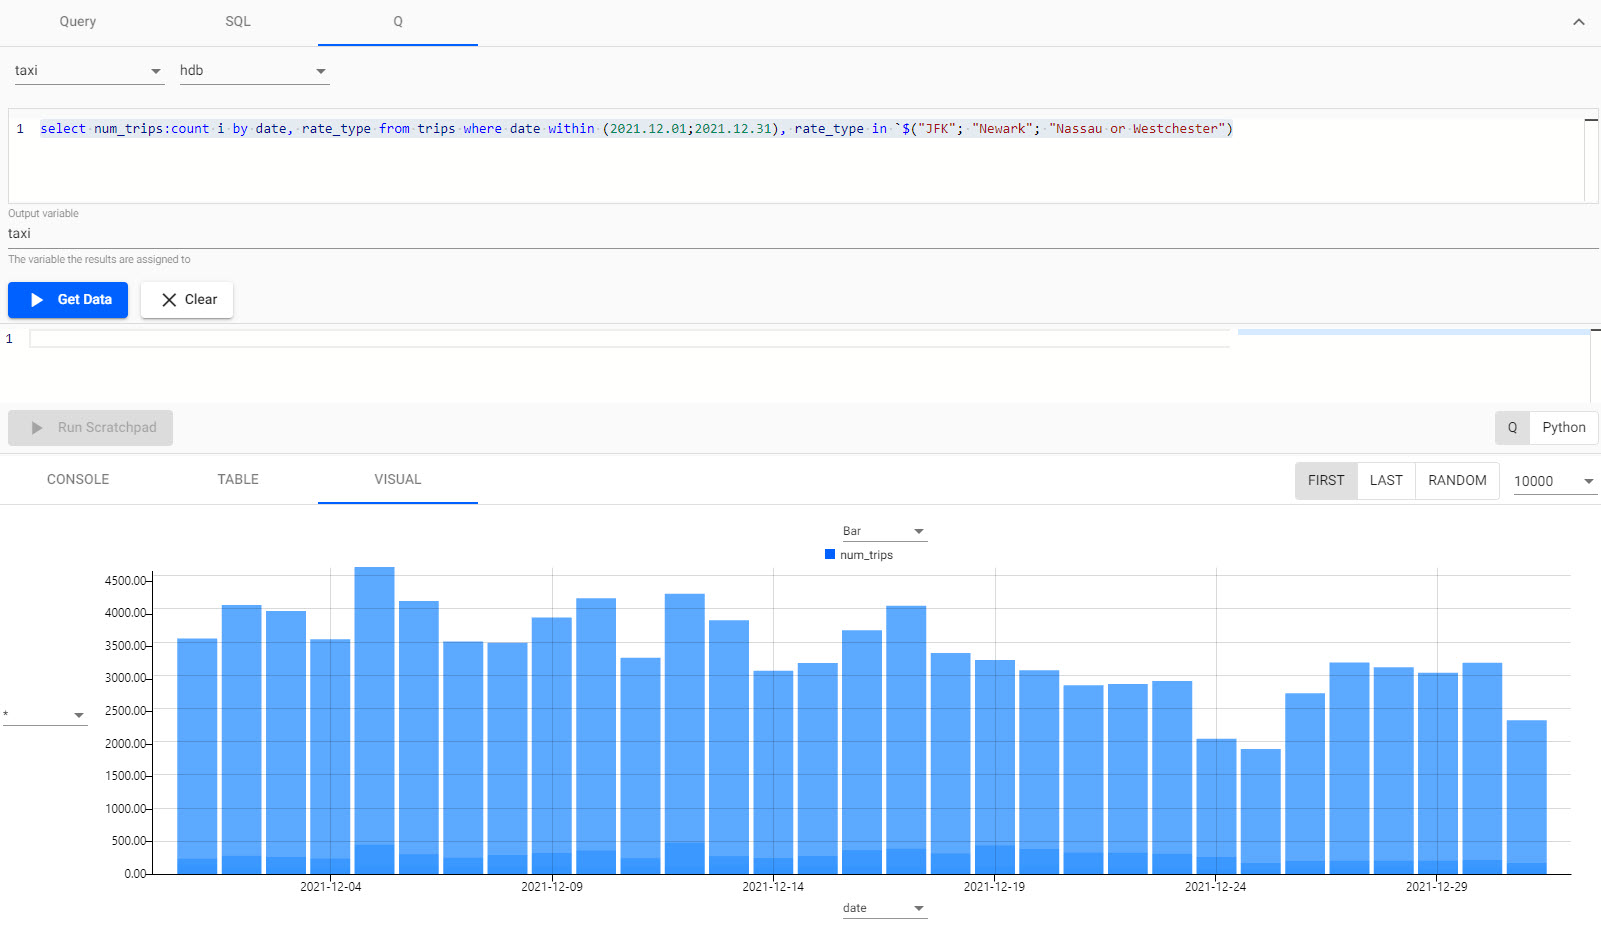The width and height of the screenshot is (1601, 925).
Task: Click the num_trips legend color swatch
Action: click(830, 554)
